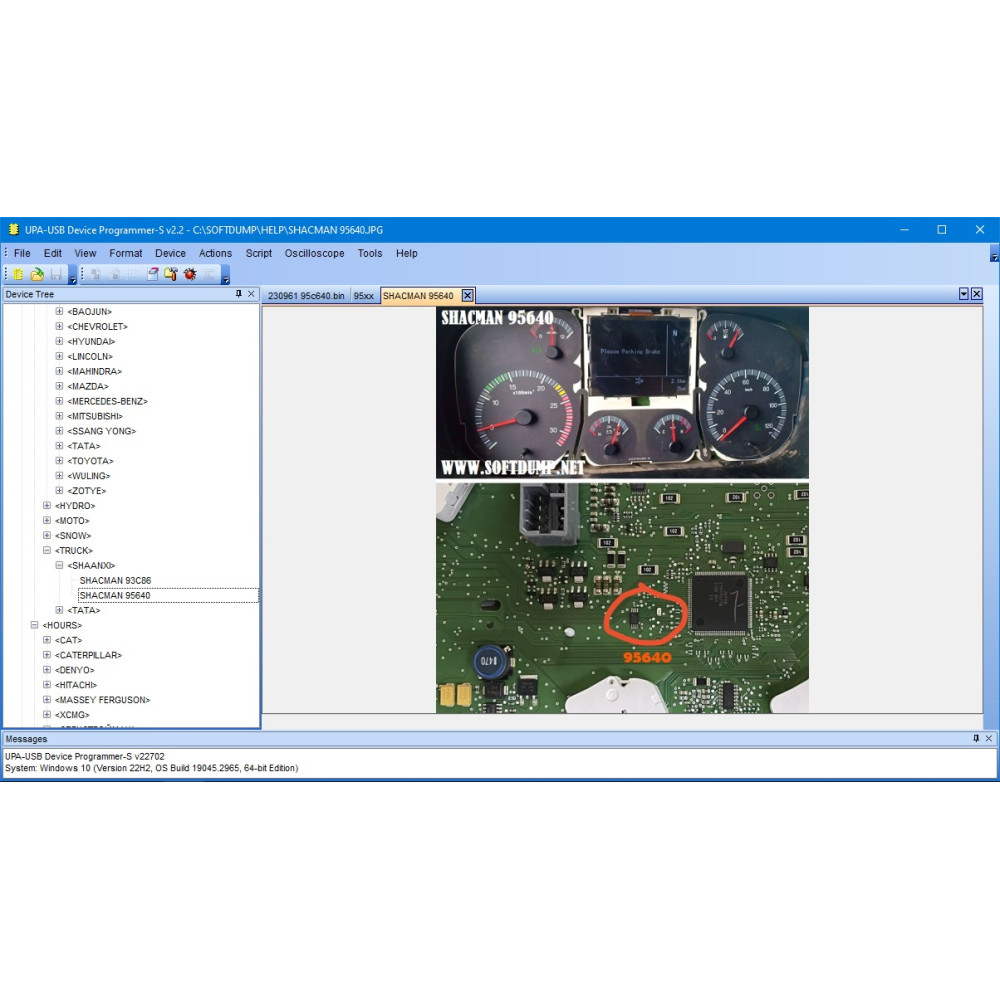Expand the TOYOTA tree node
The height and width of the screenshot is (1000, 1000).
point(59,460)
